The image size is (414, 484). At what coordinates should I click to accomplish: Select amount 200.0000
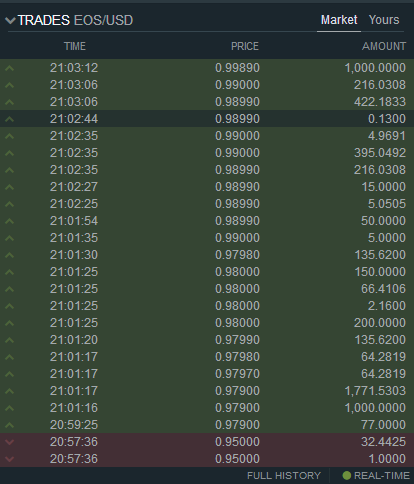click(380, 323)
